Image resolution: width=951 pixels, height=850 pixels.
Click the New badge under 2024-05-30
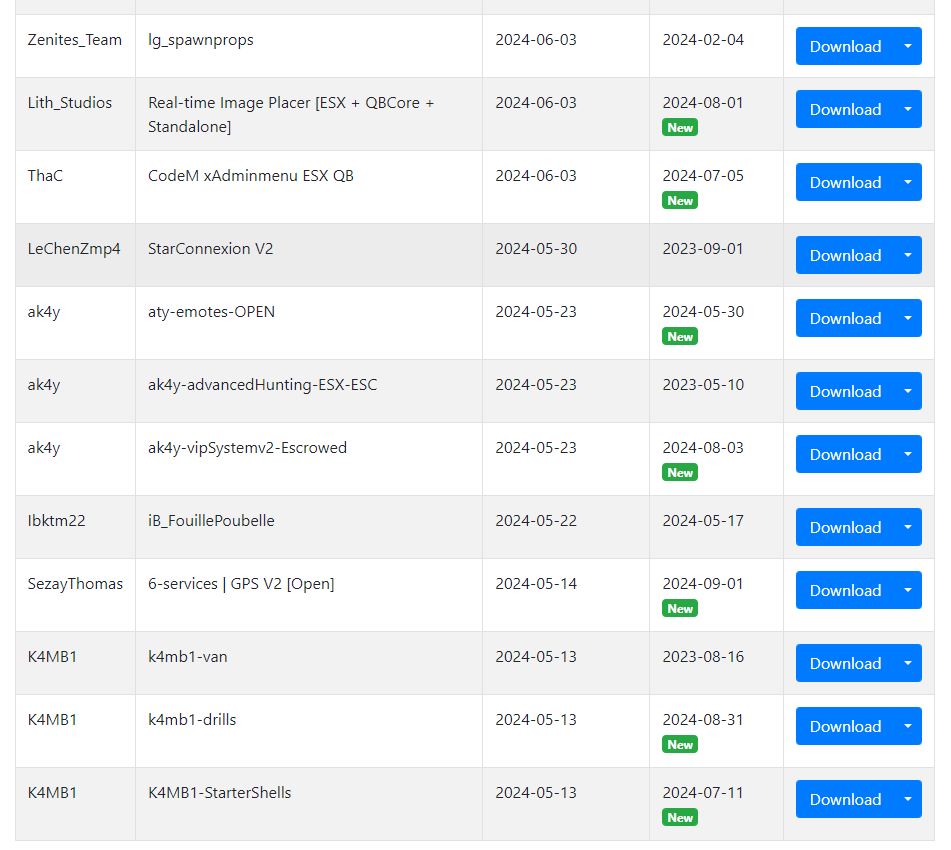(x=680, y=336)
